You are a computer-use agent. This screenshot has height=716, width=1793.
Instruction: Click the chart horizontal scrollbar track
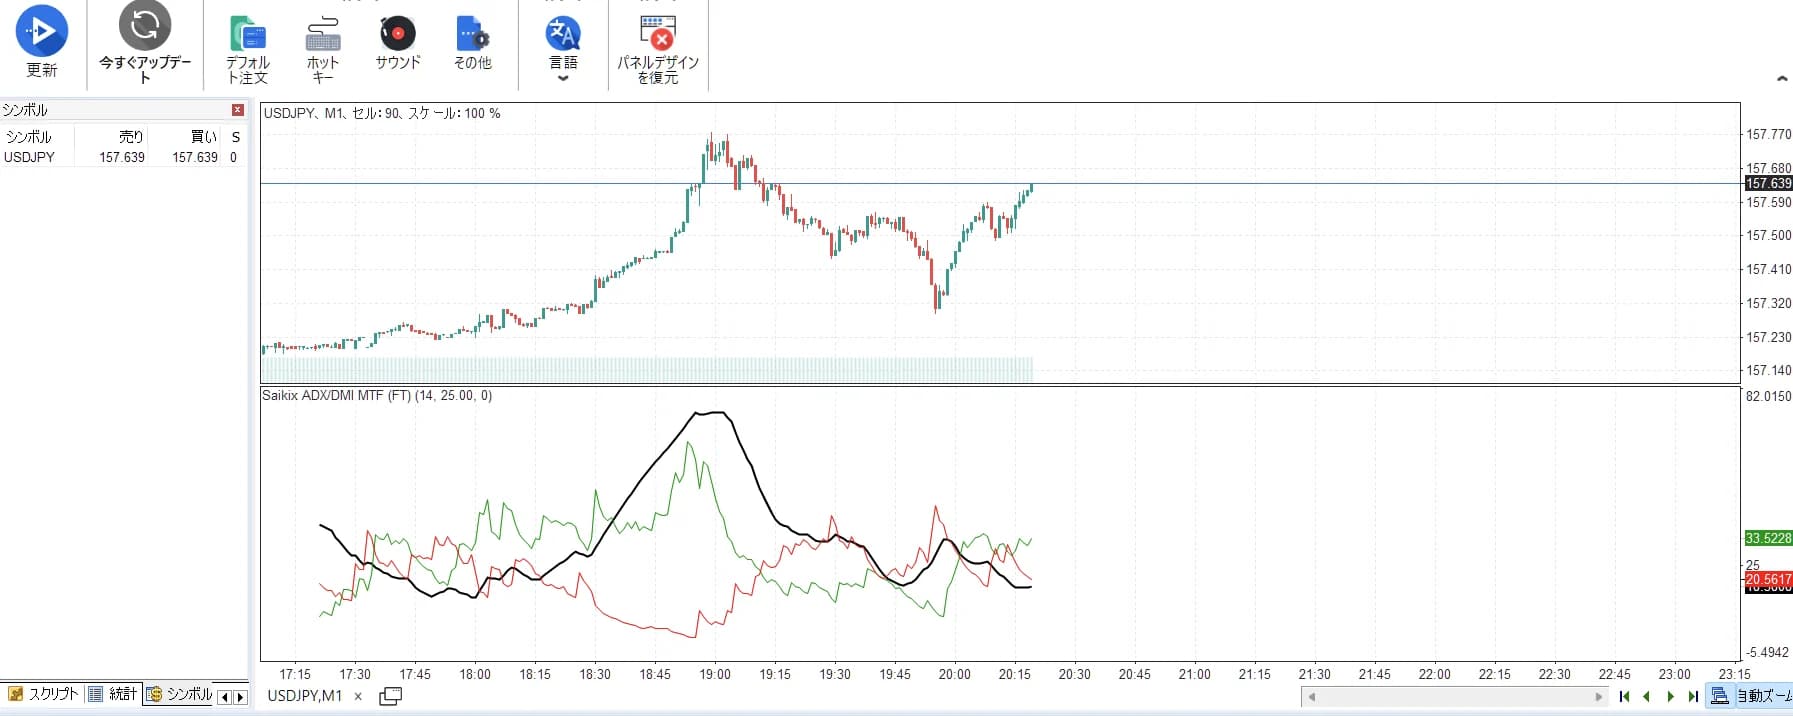pos(1454,697)
